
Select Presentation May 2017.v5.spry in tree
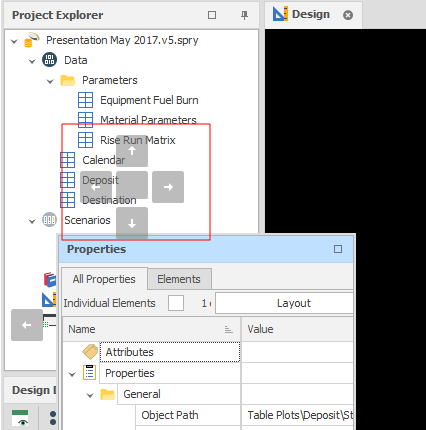[x=122, y=40]
